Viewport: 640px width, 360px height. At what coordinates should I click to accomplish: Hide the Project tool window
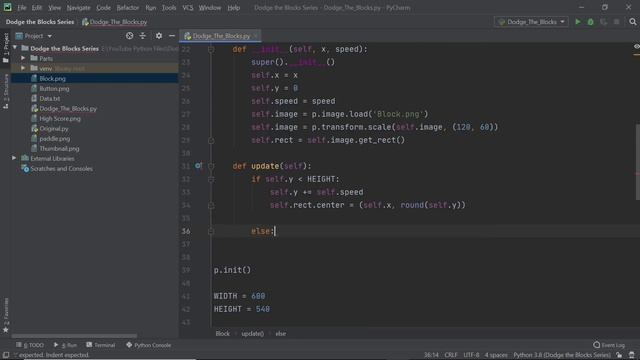pos(172,36)
